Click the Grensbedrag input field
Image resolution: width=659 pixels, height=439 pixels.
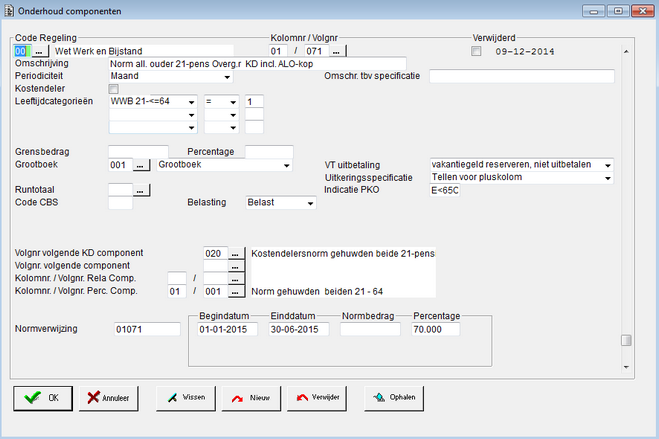click(138, 152)
